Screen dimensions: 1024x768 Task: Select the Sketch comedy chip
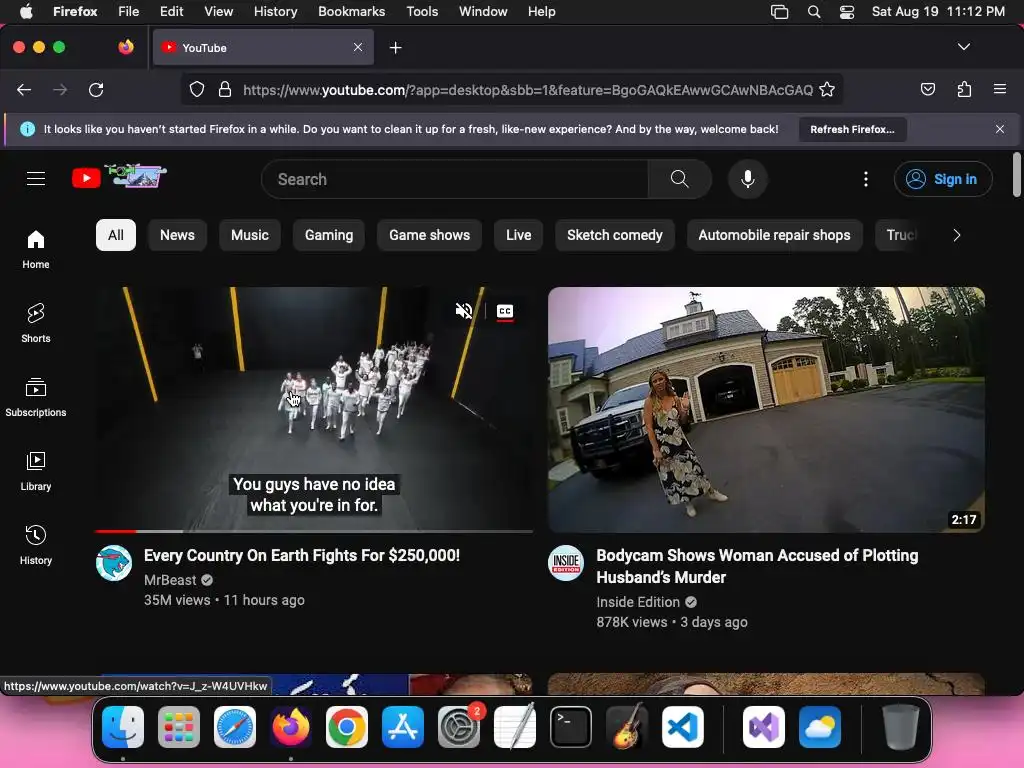pyautogui.click(x=615, y=235)
